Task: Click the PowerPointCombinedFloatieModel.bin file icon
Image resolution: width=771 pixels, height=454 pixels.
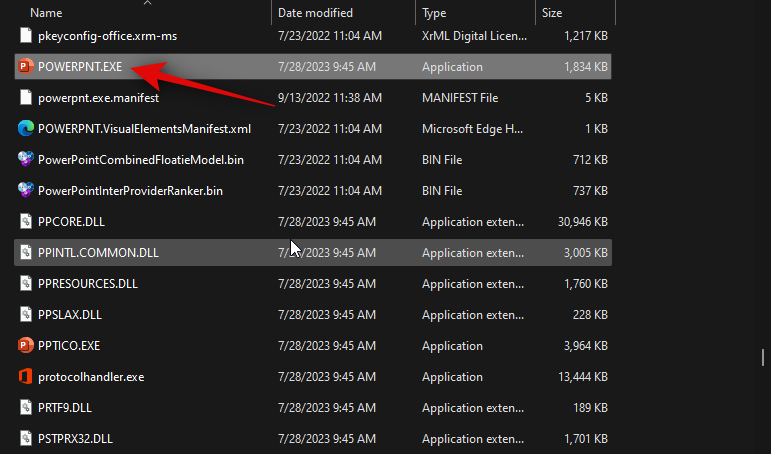Action: pos(26,159)
